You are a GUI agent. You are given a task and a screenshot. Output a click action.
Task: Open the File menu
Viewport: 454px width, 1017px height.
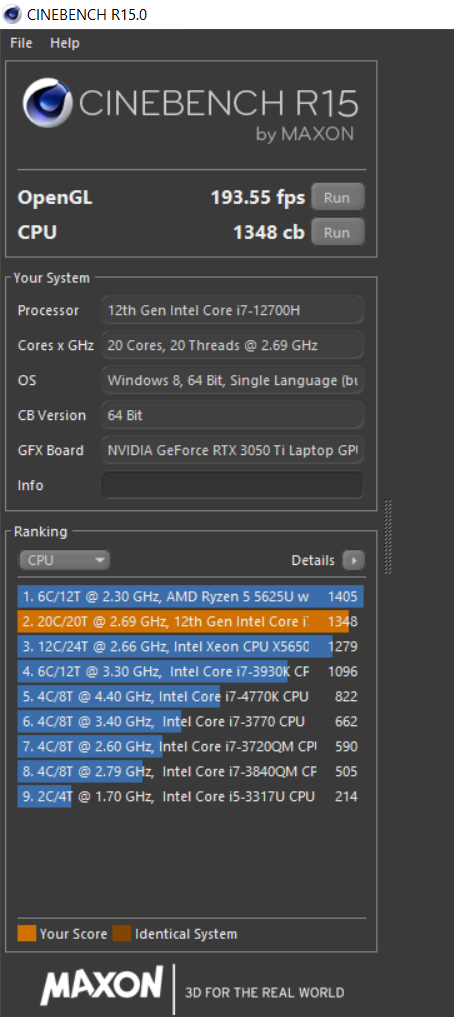tap(21, 43)
